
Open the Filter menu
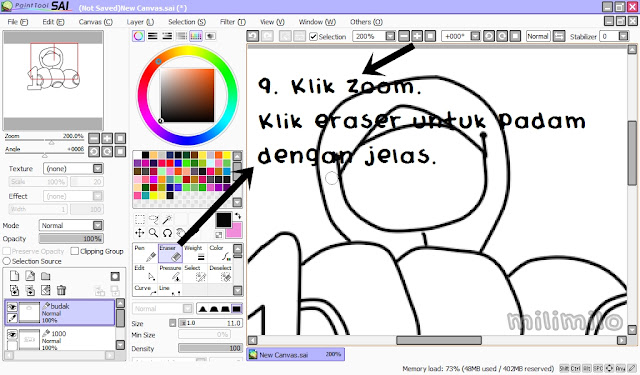click(232, 22)
